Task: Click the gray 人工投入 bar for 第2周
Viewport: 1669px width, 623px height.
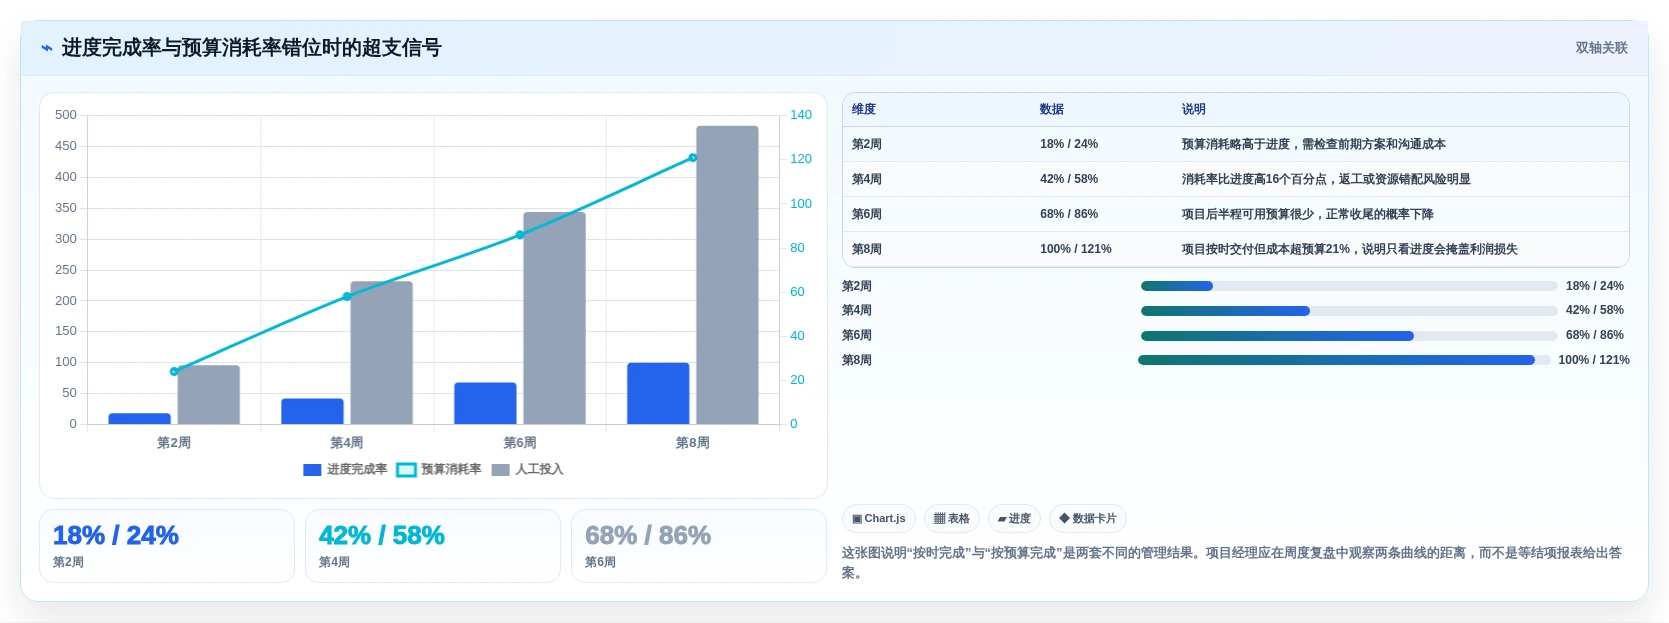Action: click(208, 395)
